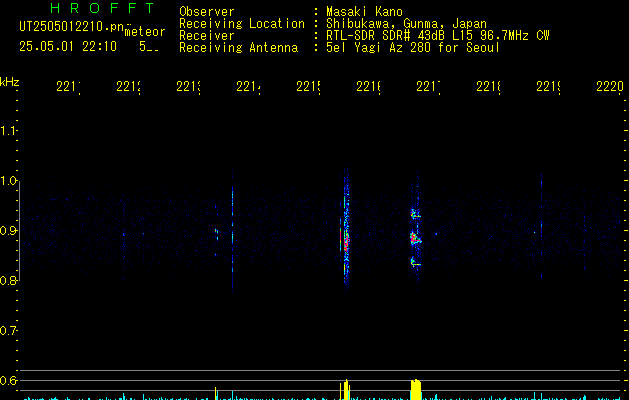Click the 0.8 kHz frequency axis label

(8, 280)
